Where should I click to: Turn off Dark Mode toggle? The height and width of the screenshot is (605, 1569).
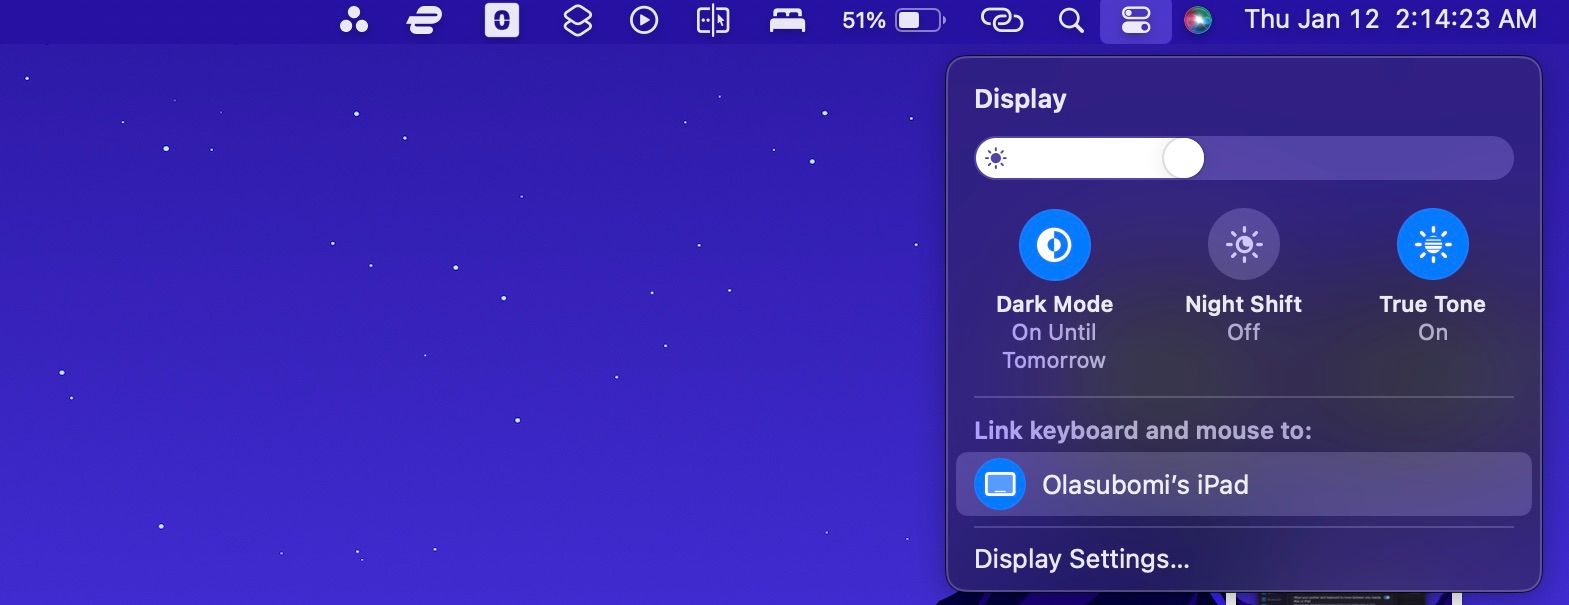(1054, 244)
